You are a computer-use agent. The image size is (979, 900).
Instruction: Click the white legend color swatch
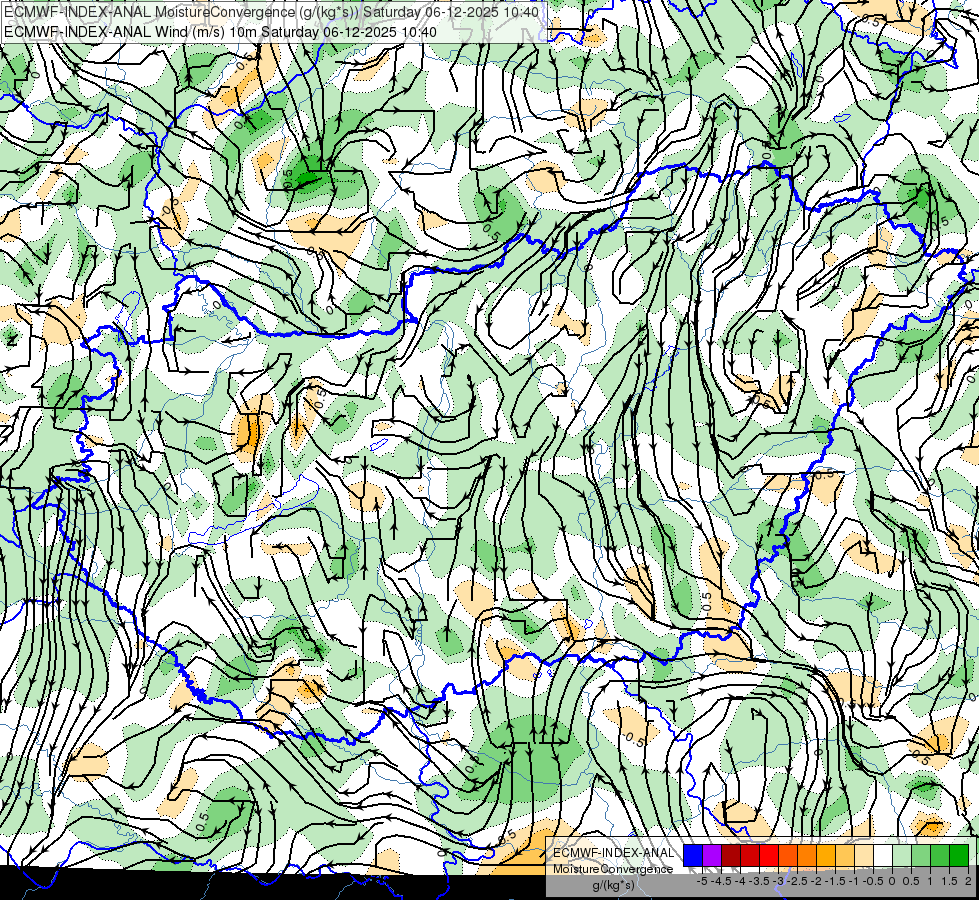click(883, 856)
